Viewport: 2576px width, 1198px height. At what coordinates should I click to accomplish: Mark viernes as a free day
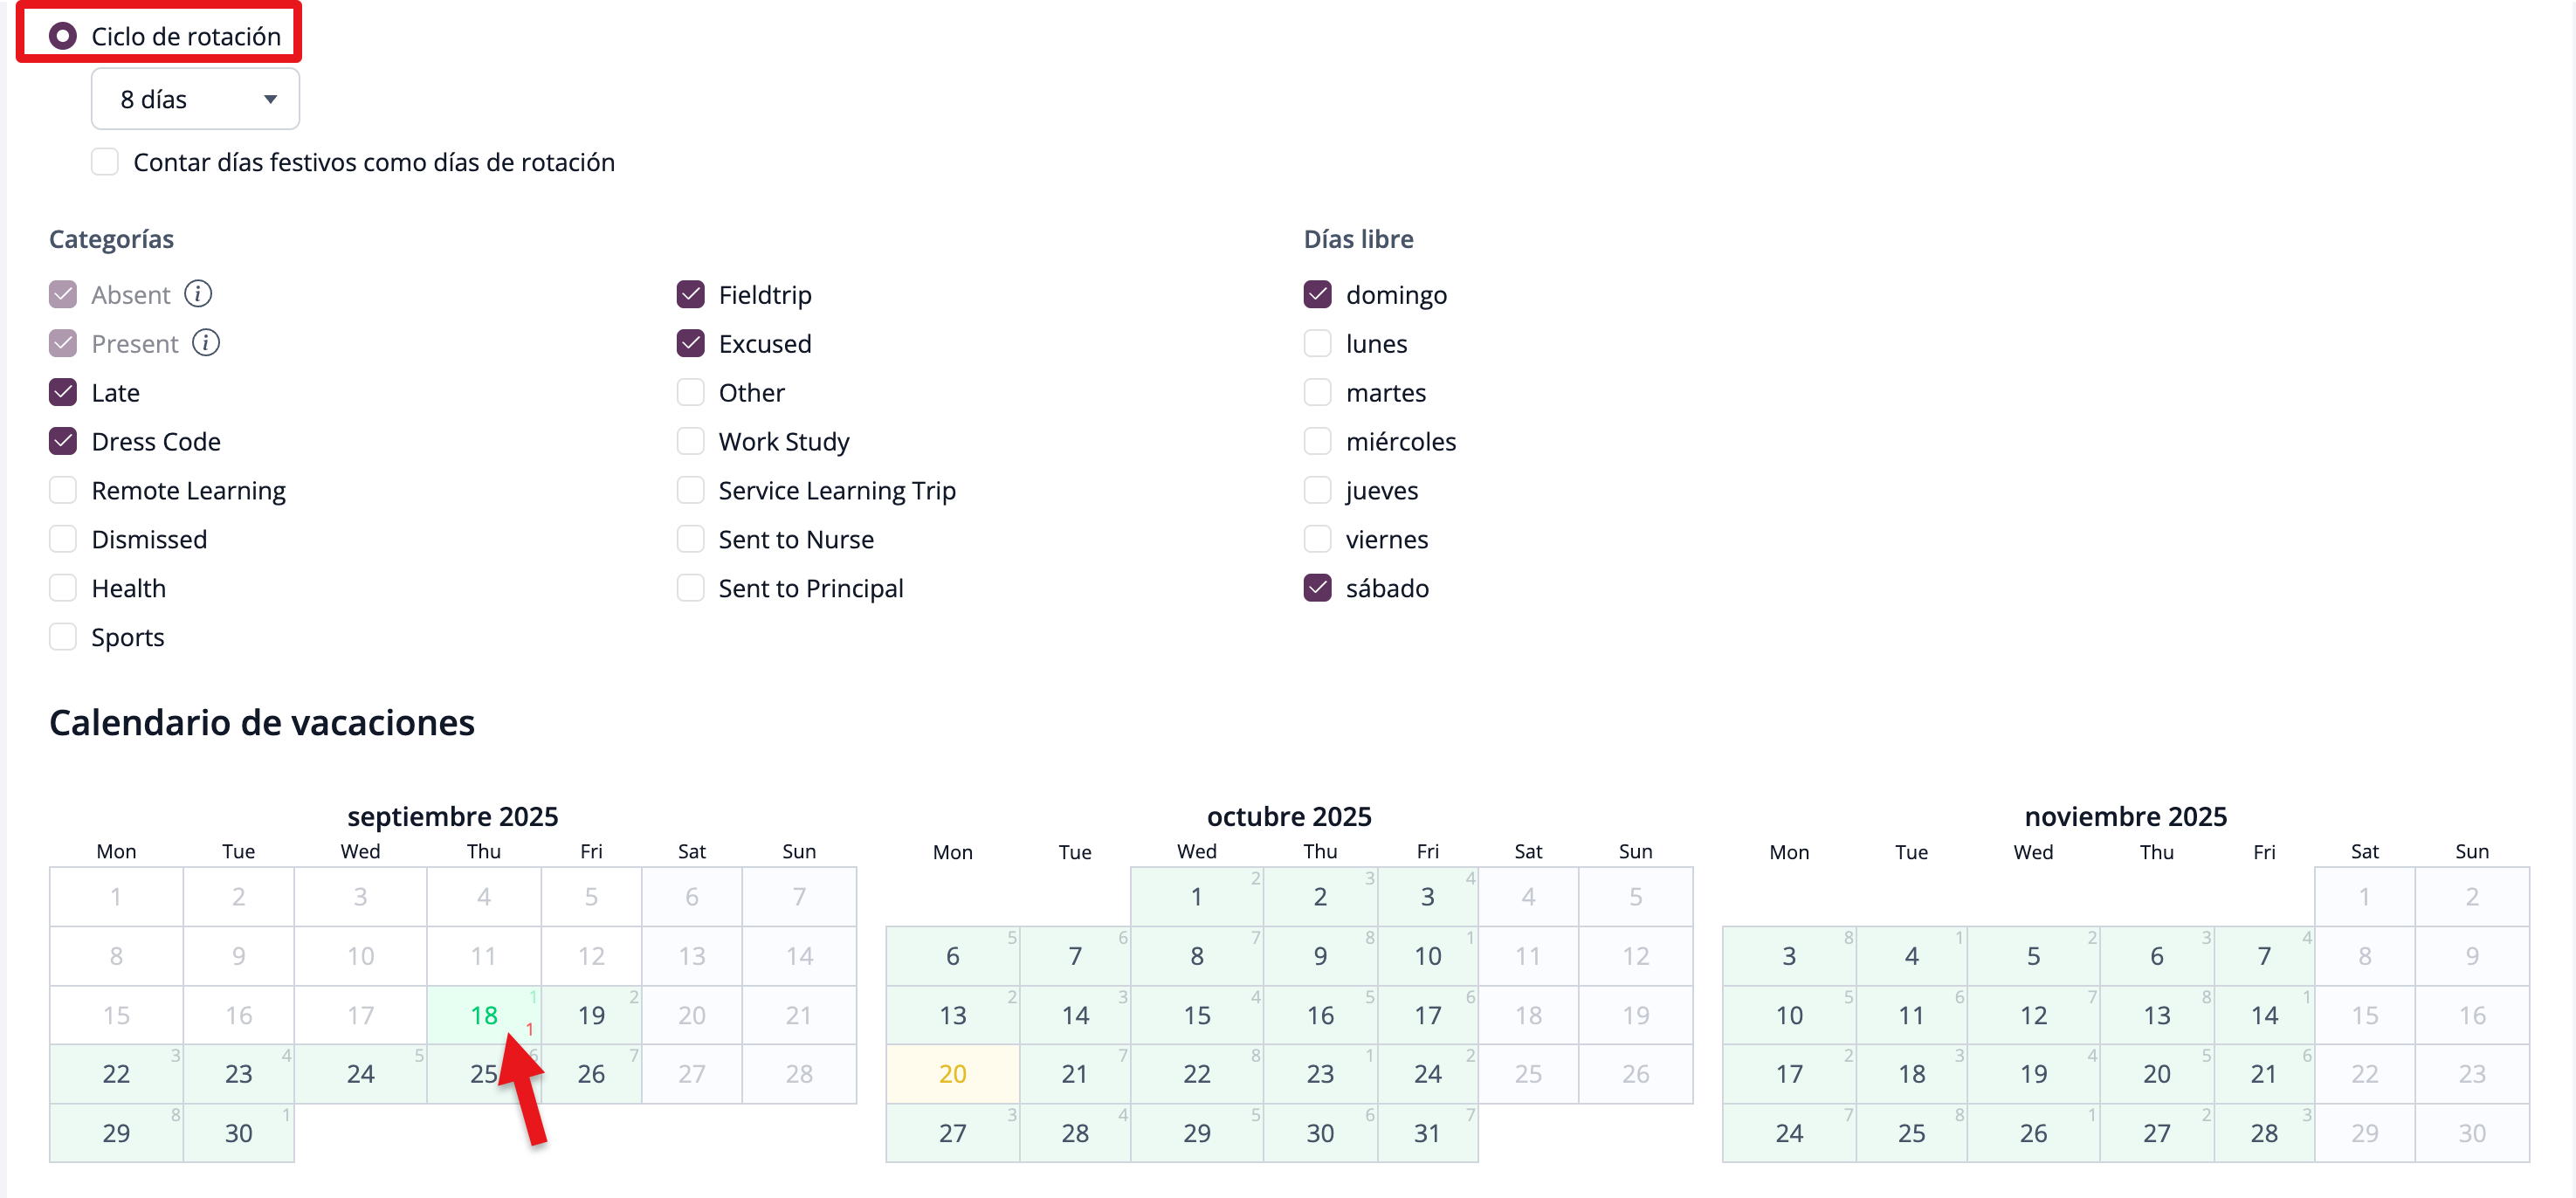(x=1317, y=539)
